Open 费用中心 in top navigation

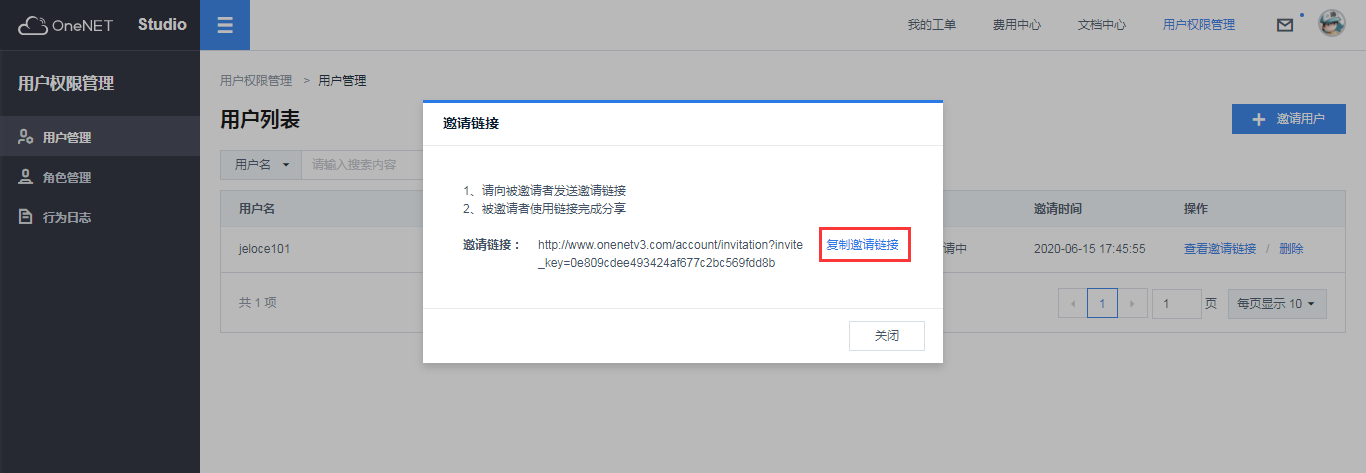[x=1017, y=25]
